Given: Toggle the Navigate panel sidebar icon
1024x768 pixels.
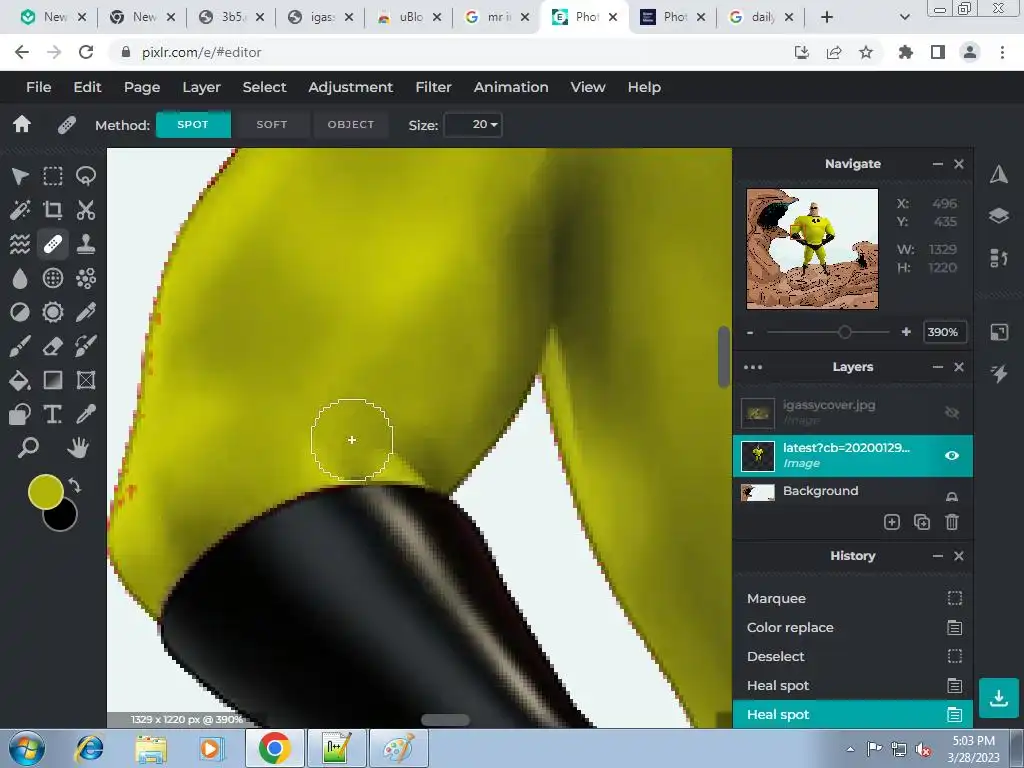Looking at the screenshot, I should click(x=999, y=174).
